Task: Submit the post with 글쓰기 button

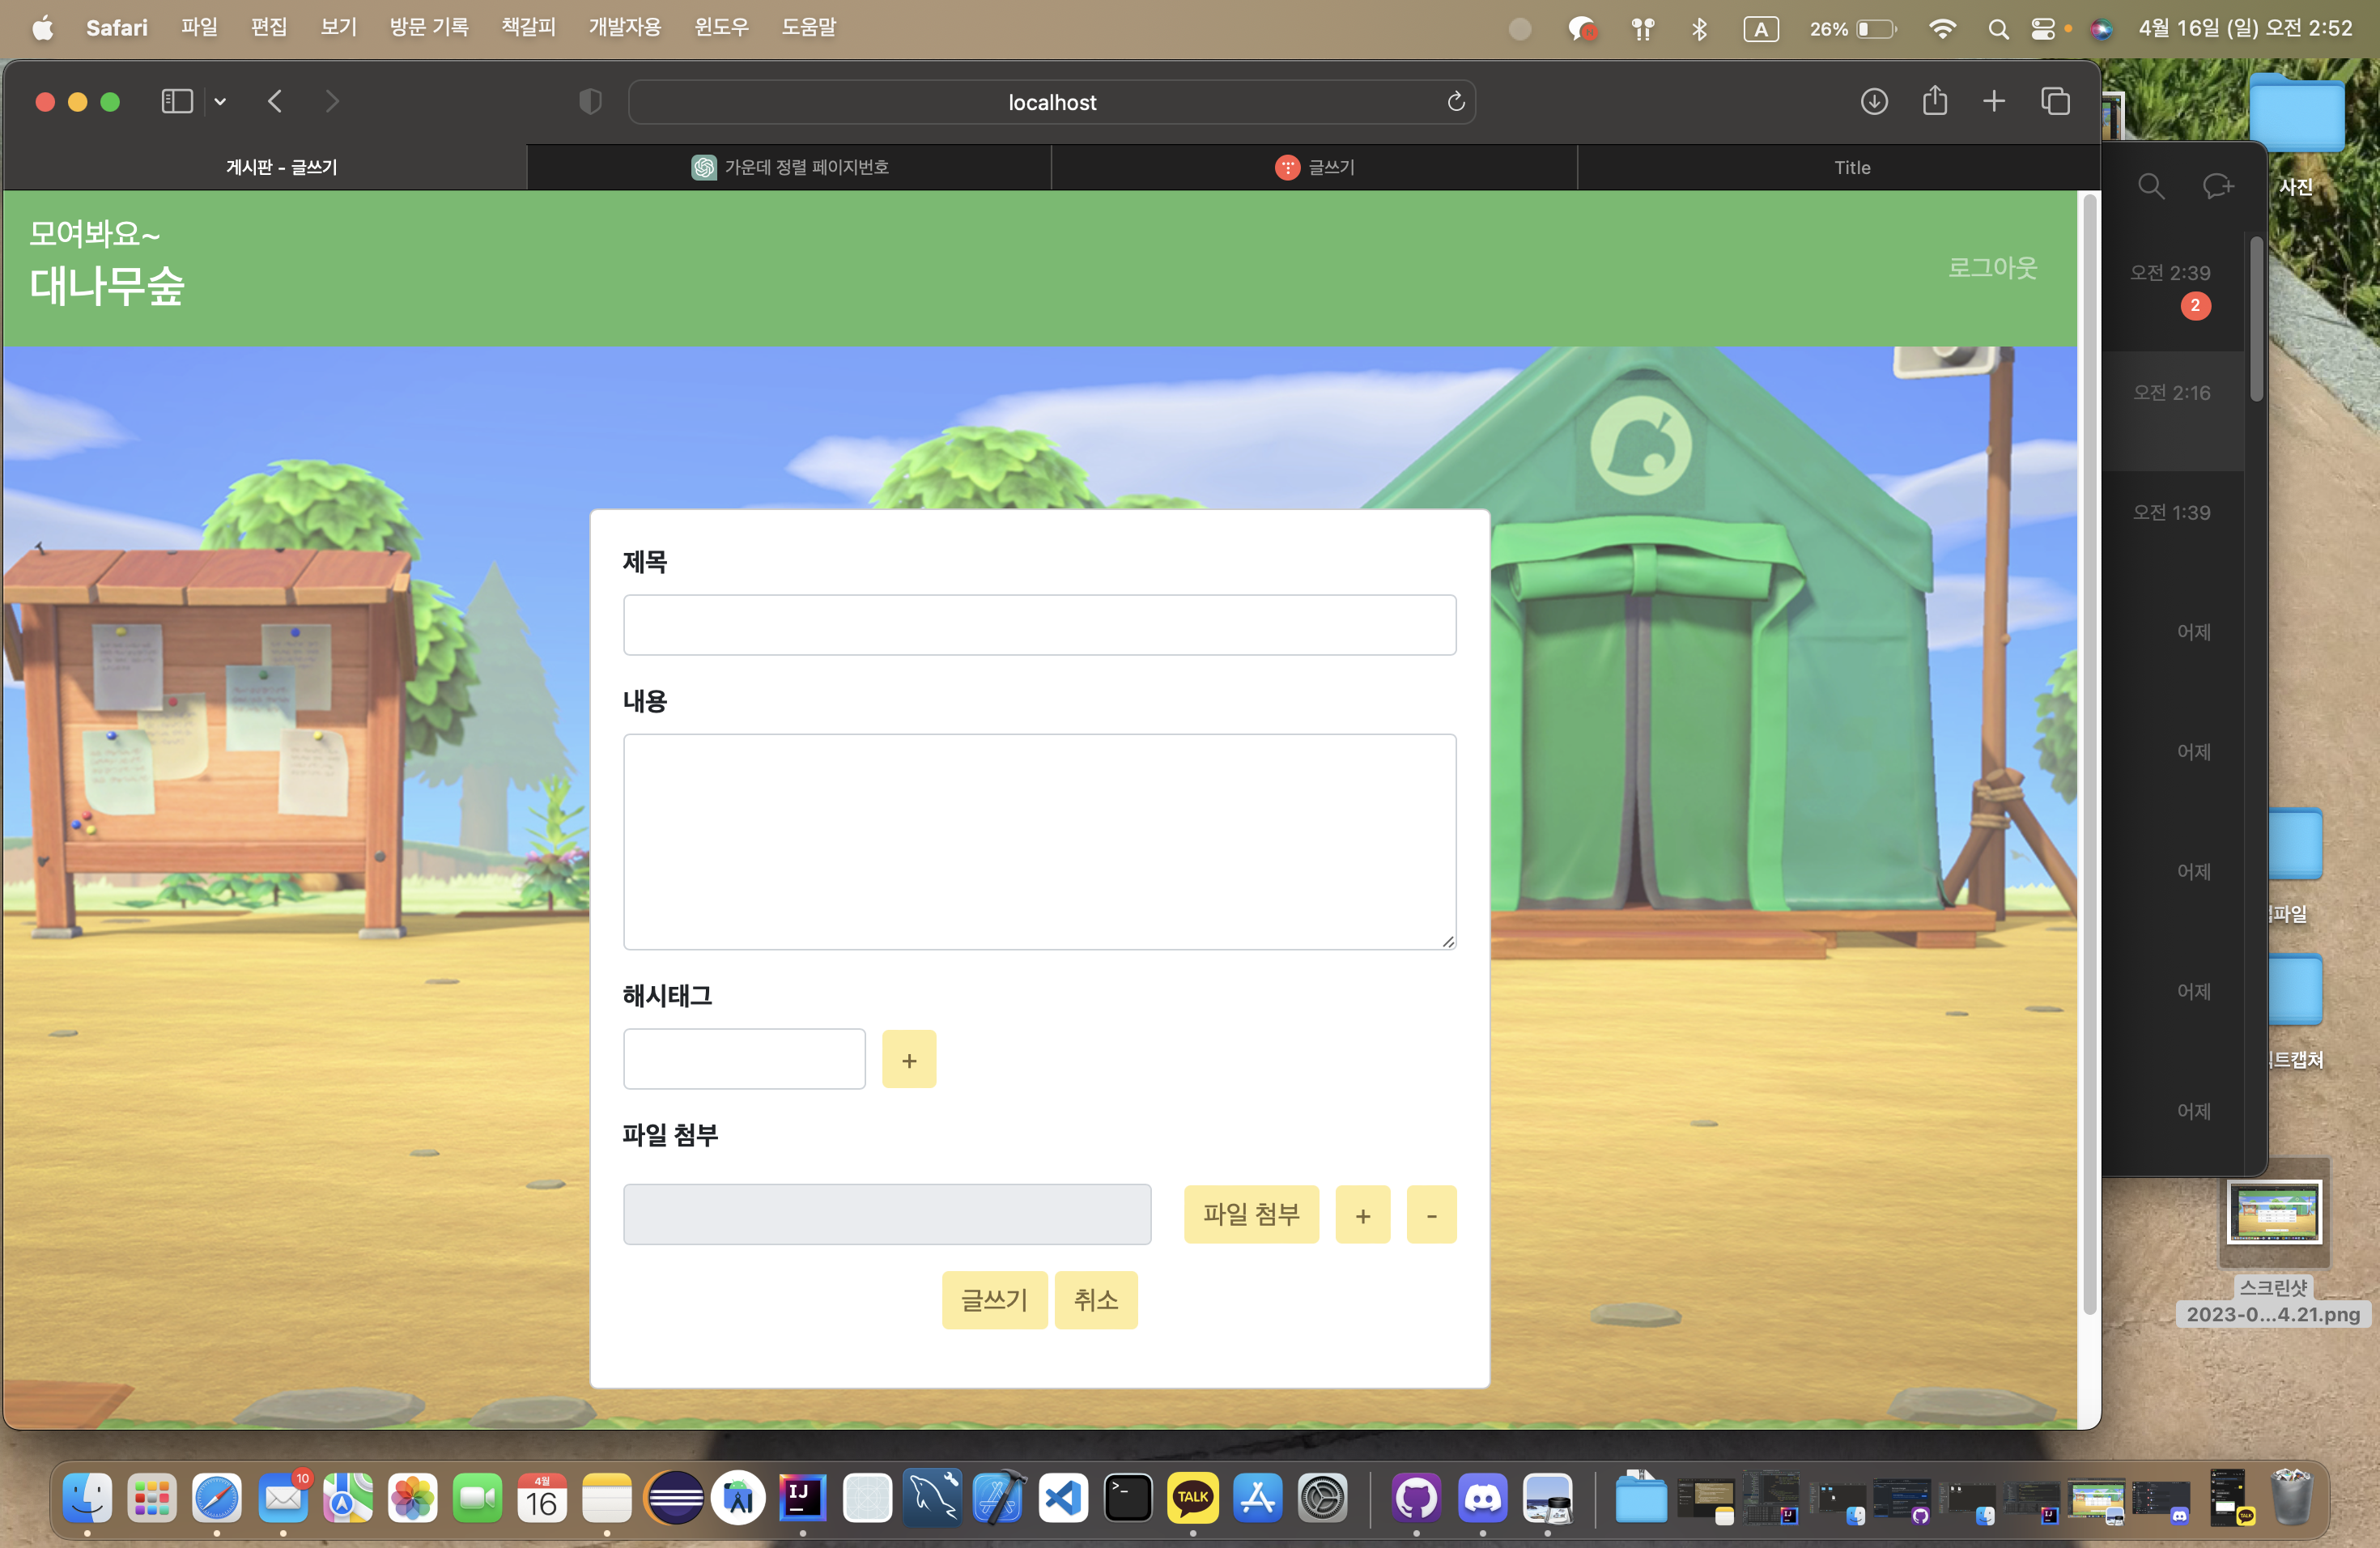Action: click(994, 1300)
